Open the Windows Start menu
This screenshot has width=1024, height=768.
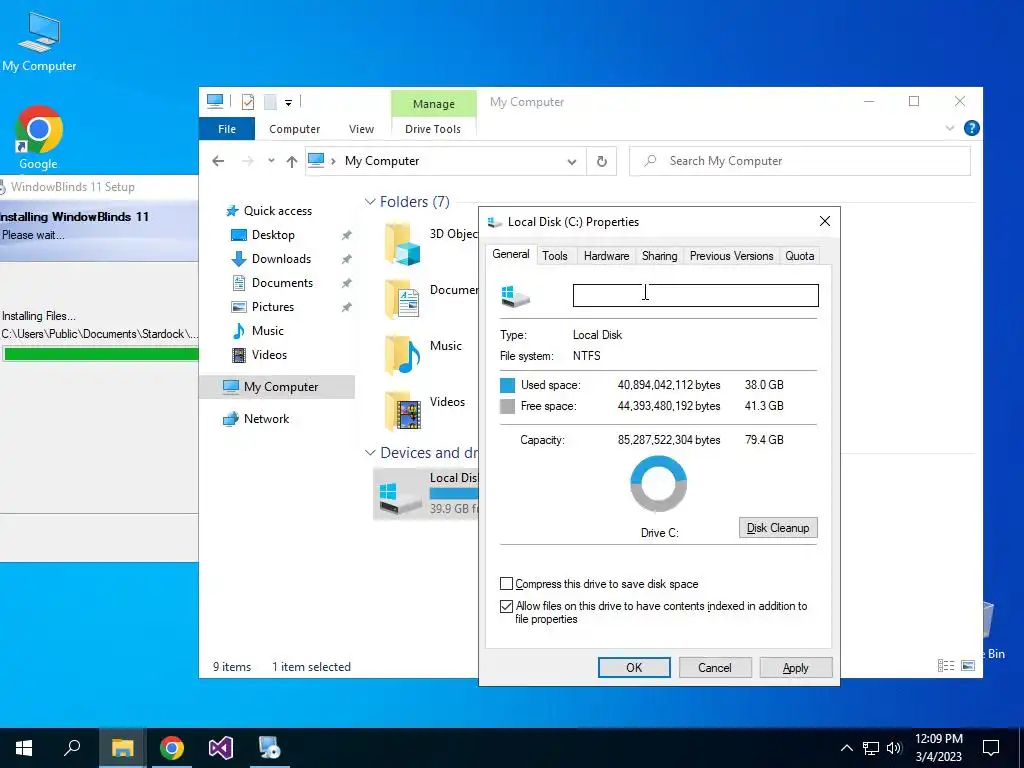tap(24, 748)
